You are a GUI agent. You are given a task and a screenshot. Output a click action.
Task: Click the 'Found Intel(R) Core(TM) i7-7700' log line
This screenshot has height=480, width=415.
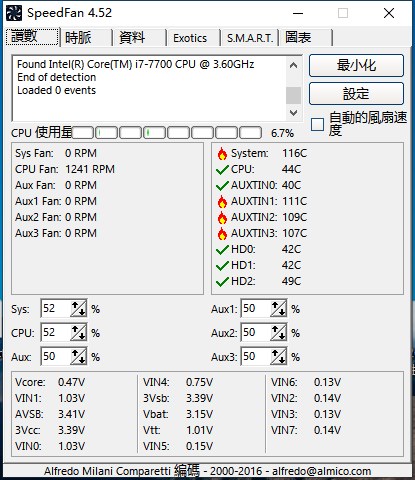136,64
